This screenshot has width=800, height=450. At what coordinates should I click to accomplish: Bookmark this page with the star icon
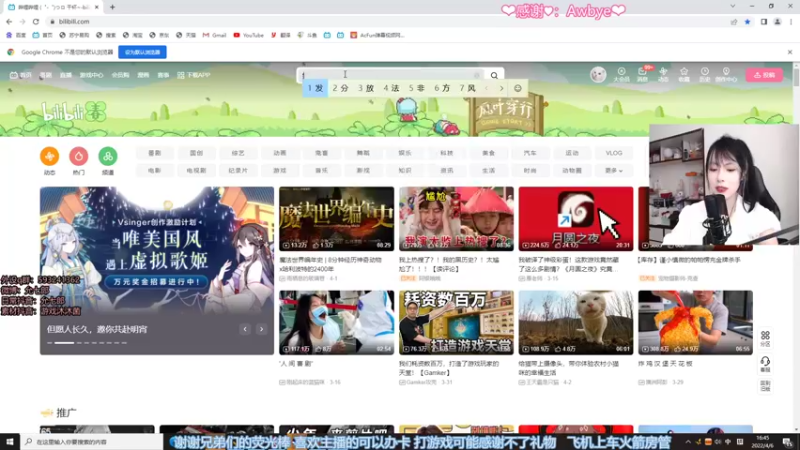[747, 21]
